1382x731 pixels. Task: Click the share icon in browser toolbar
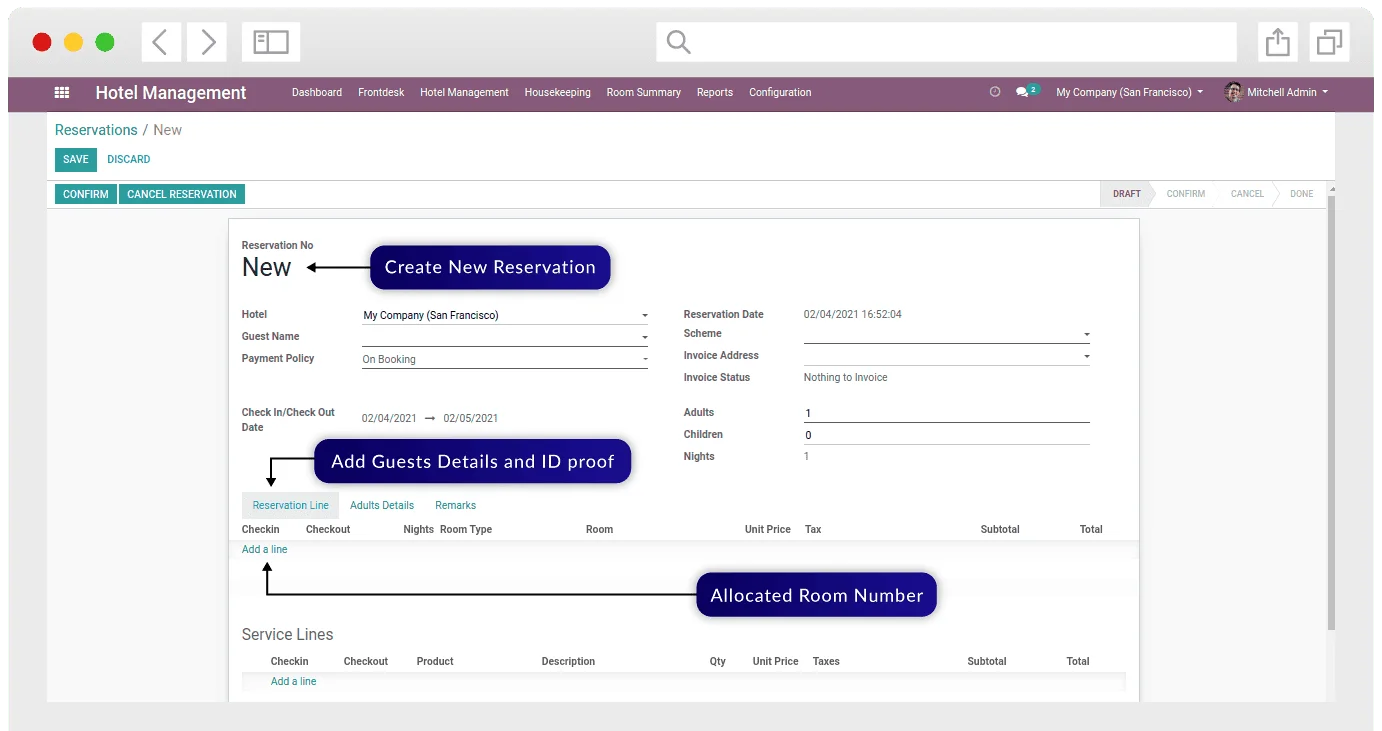[1278, 42]
